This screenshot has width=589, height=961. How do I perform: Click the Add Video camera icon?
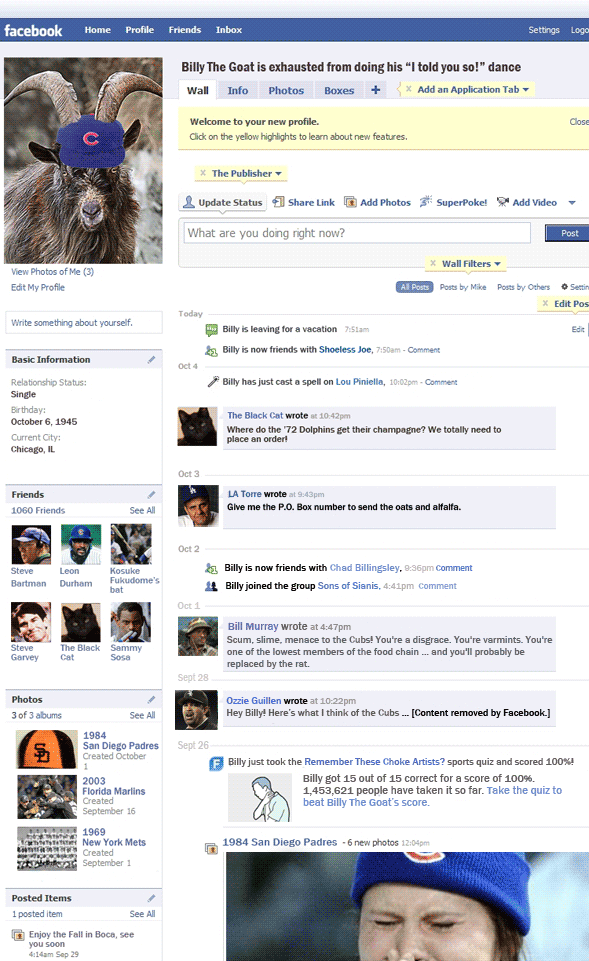[503, 202]
